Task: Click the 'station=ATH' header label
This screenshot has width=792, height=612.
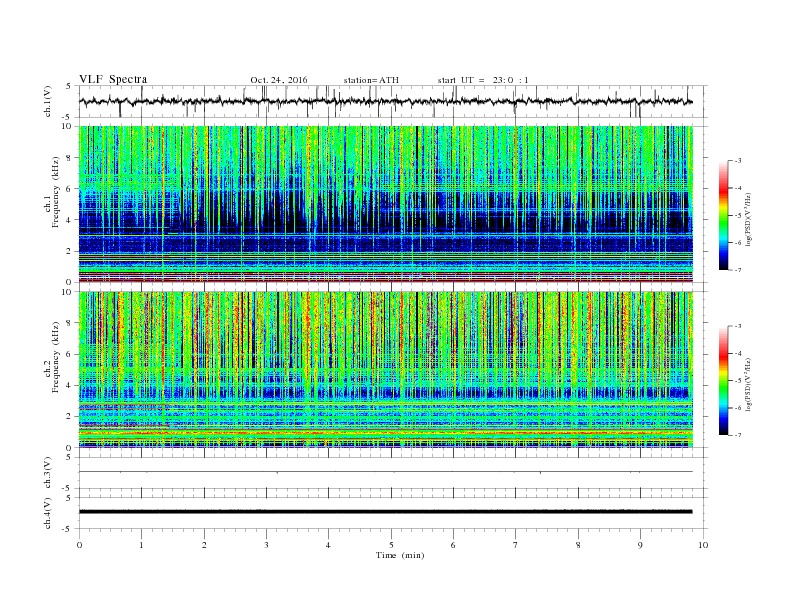Action: point(371,80)
